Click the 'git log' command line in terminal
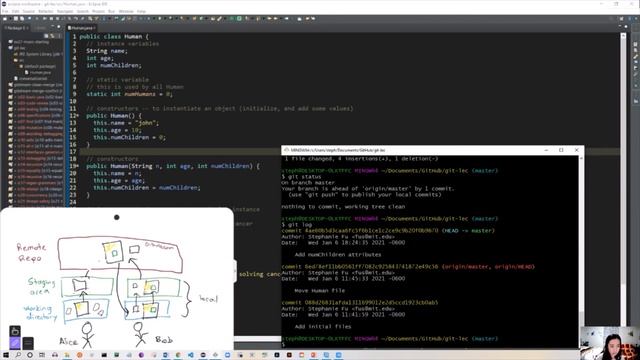This screenshot has width=640, height=360. click(x=297, y=224)
